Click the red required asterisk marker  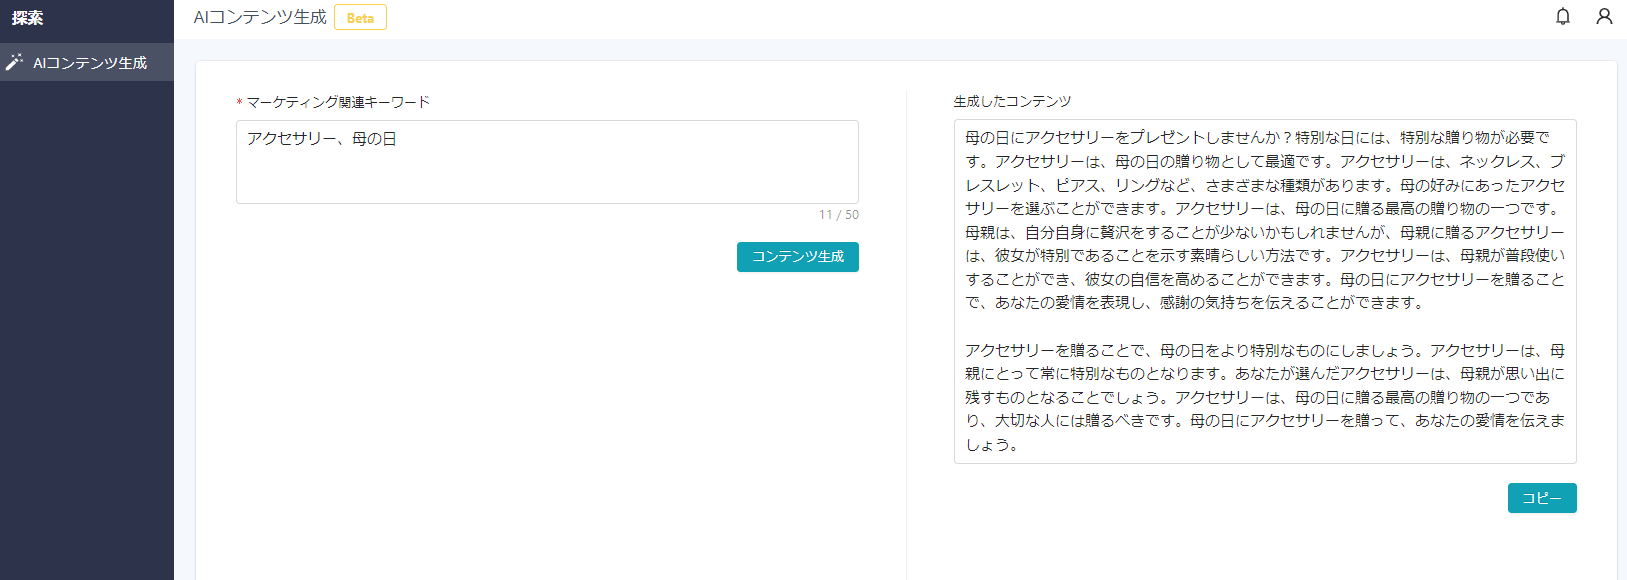(240, 103)
